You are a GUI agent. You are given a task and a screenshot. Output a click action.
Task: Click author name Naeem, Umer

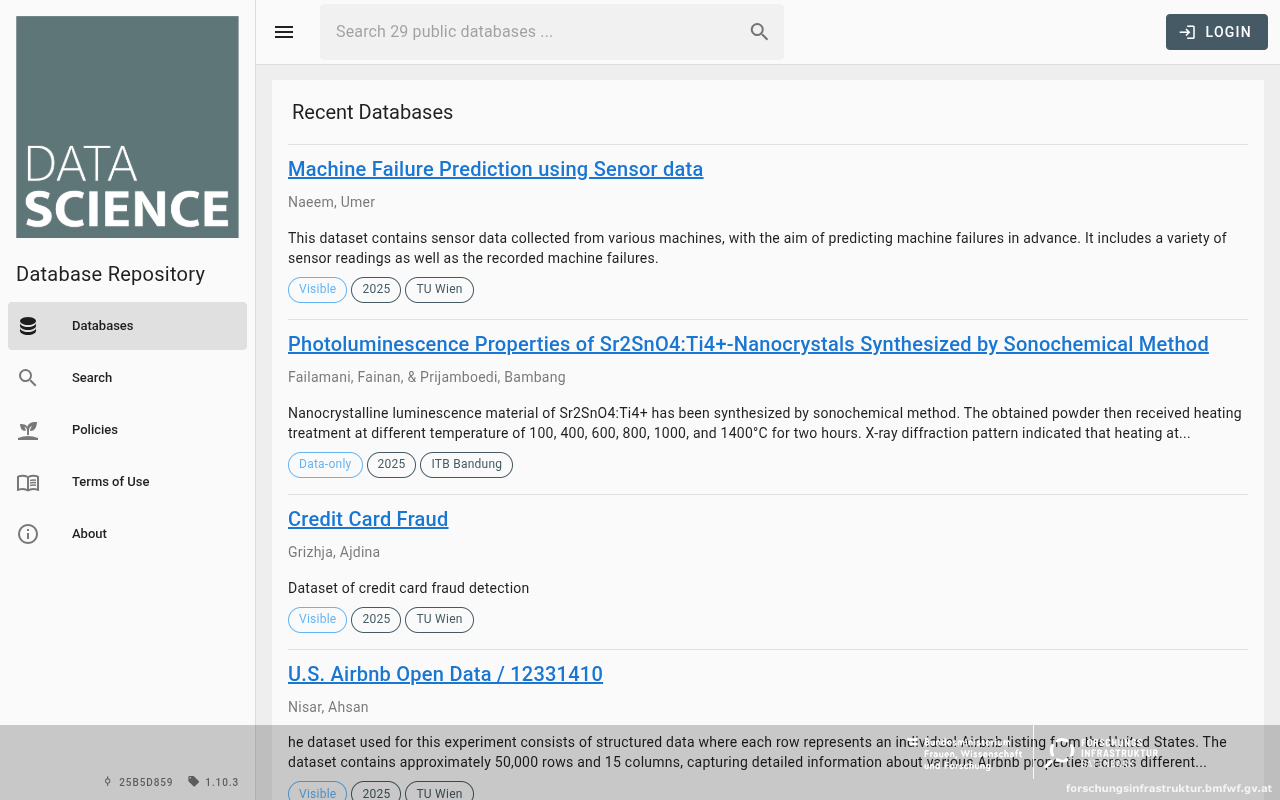point(331,202)
